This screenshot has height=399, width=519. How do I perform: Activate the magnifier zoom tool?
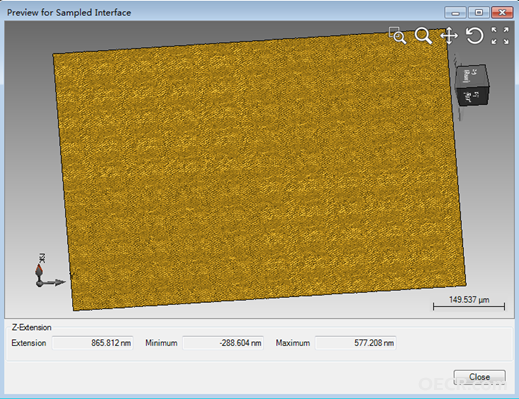[423, 35]
